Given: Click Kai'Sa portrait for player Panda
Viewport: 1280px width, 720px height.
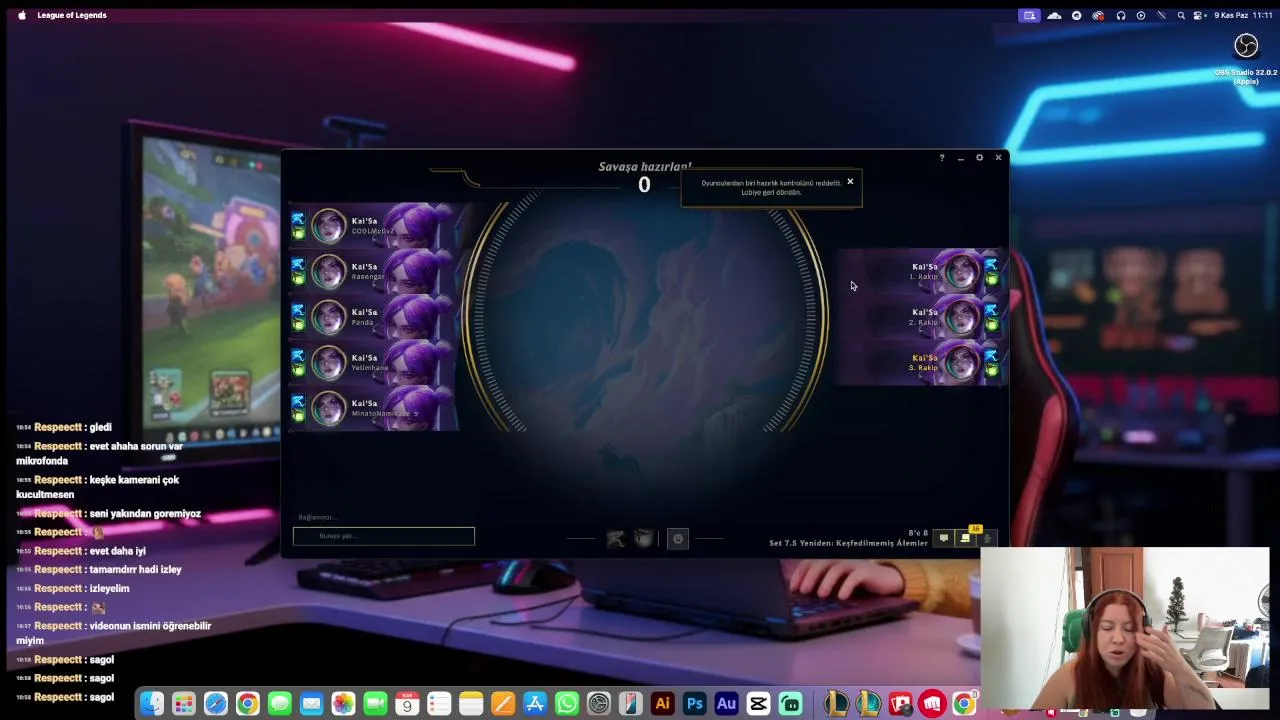Looking at the screenshot, I should tap(328, 317).
